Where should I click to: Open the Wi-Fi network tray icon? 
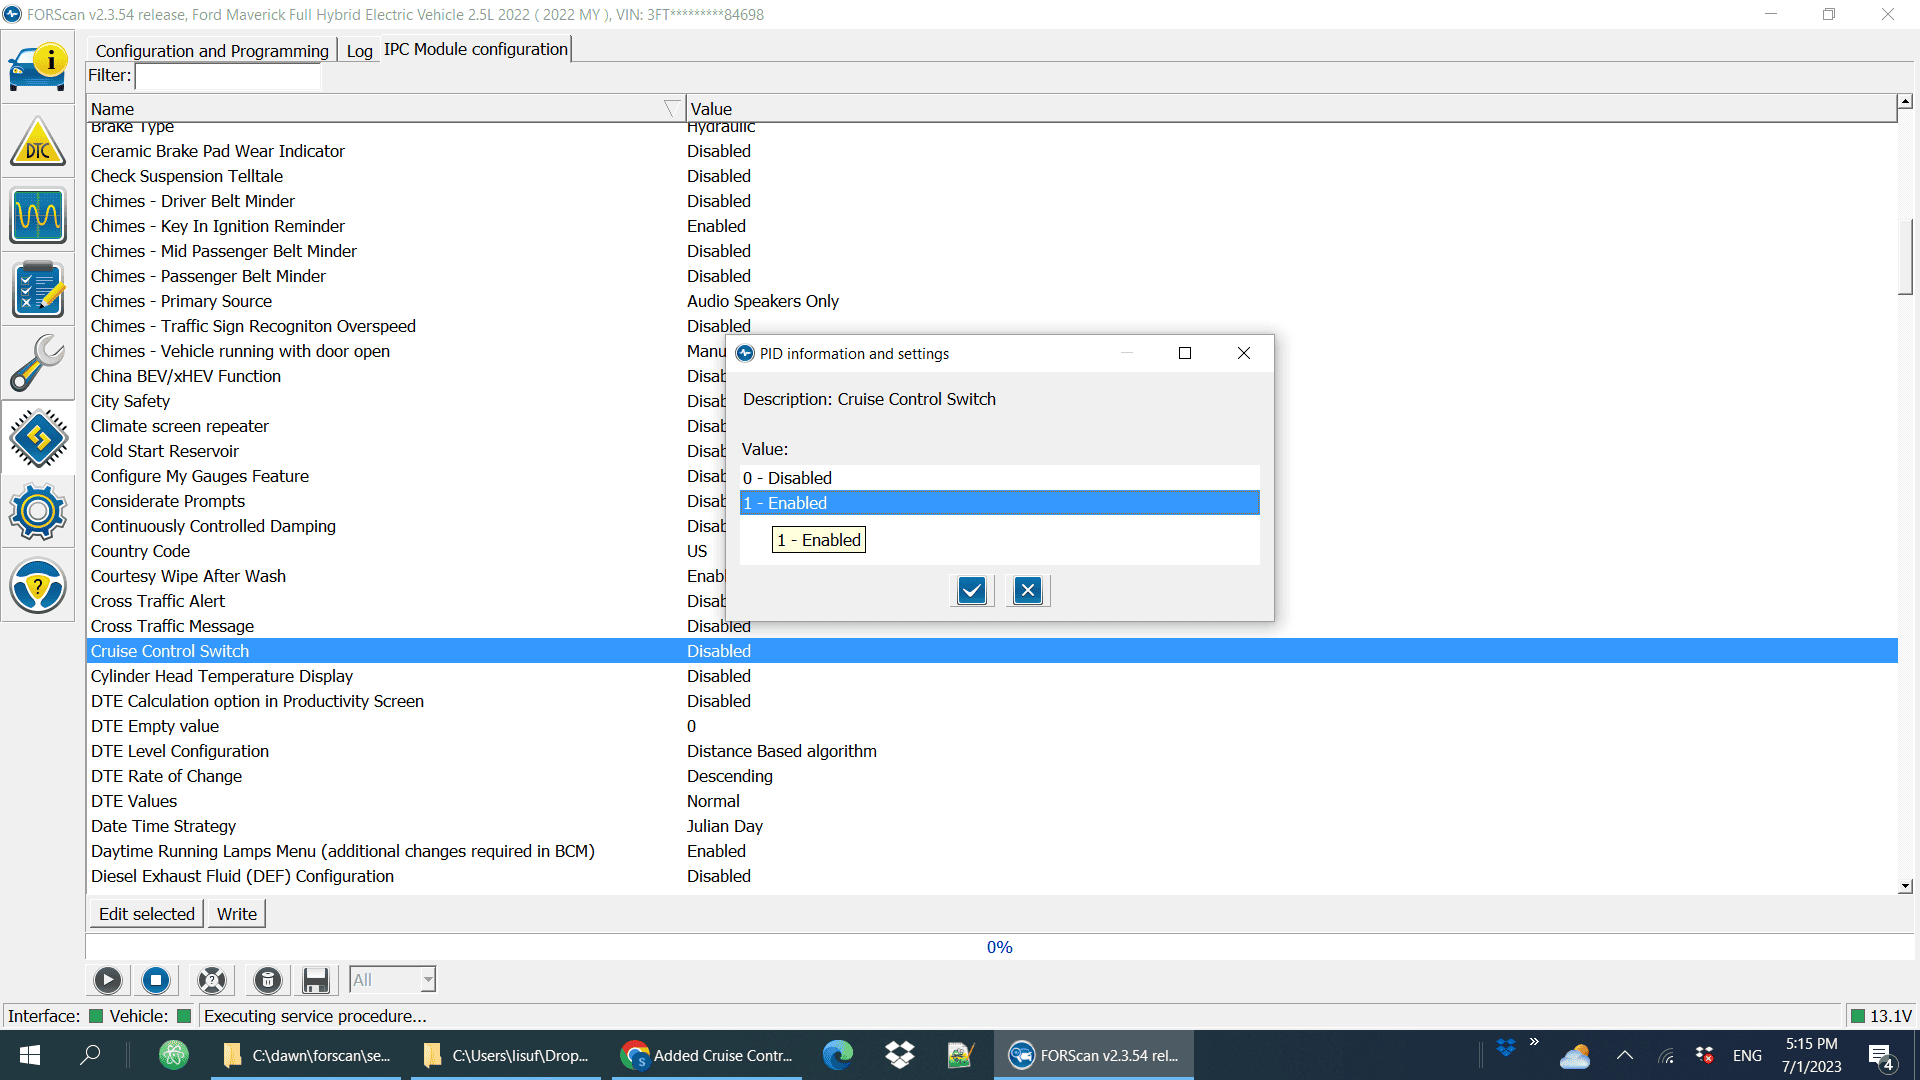click(x=1666, y=1056)
